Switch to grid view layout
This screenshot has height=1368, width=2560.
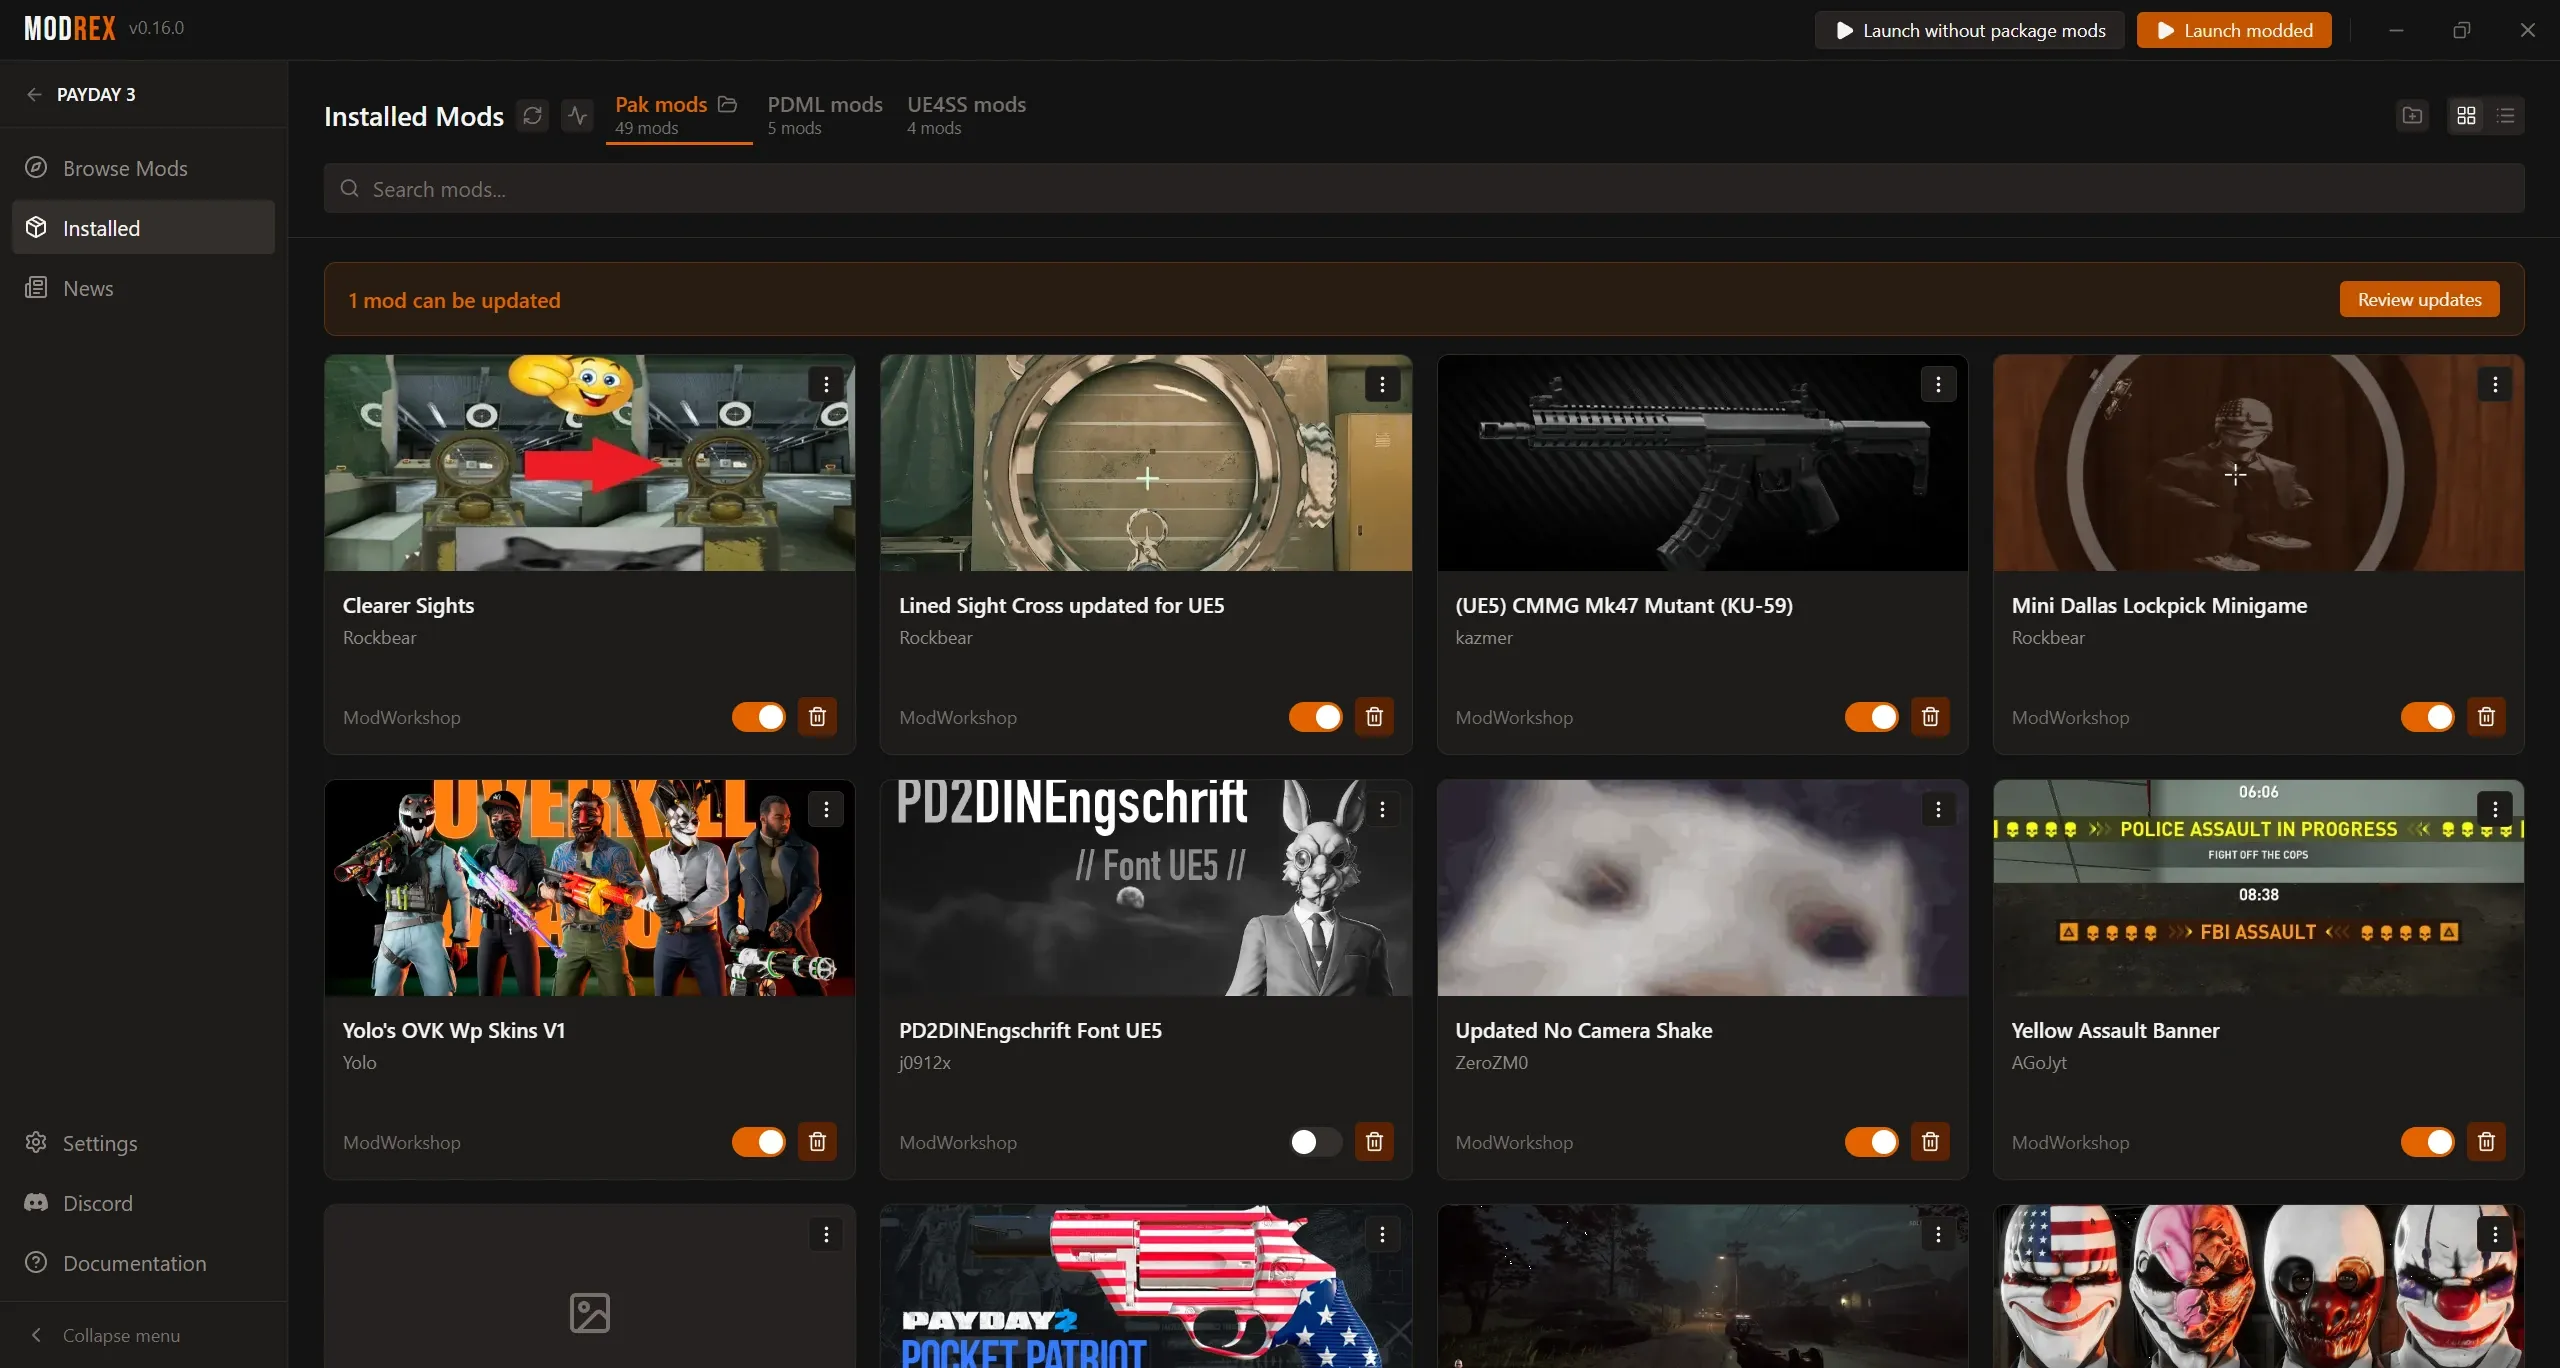tap(2466, 116)
